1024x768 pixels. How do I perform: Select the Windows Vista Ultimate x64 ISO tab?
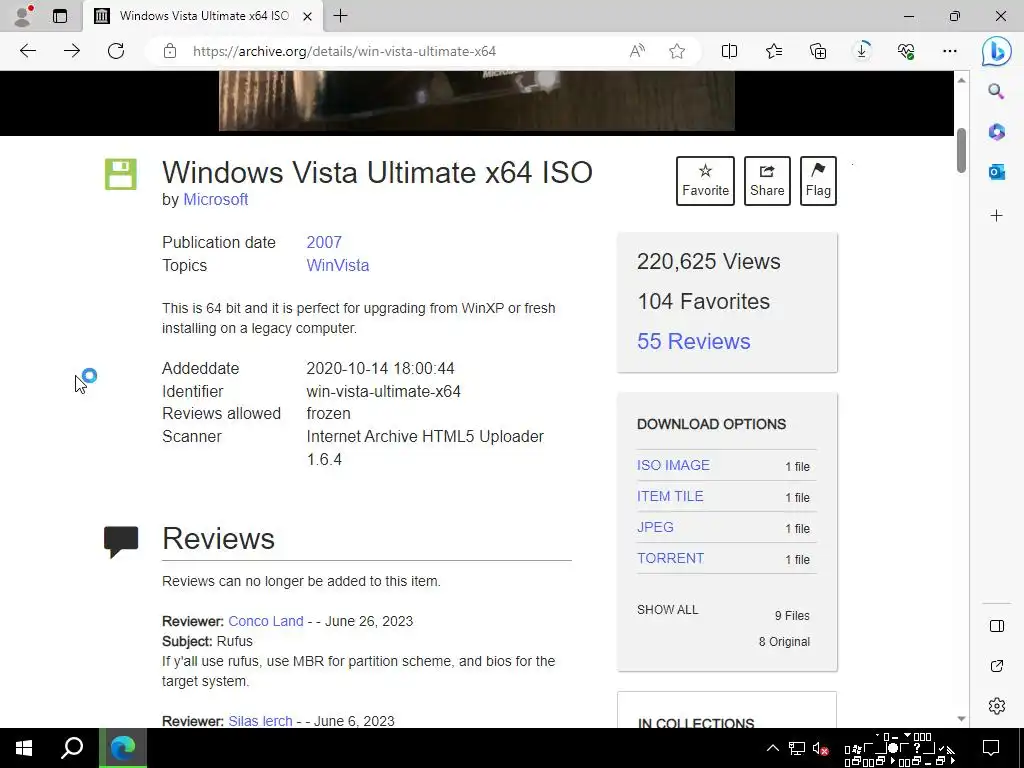[203, 16]
